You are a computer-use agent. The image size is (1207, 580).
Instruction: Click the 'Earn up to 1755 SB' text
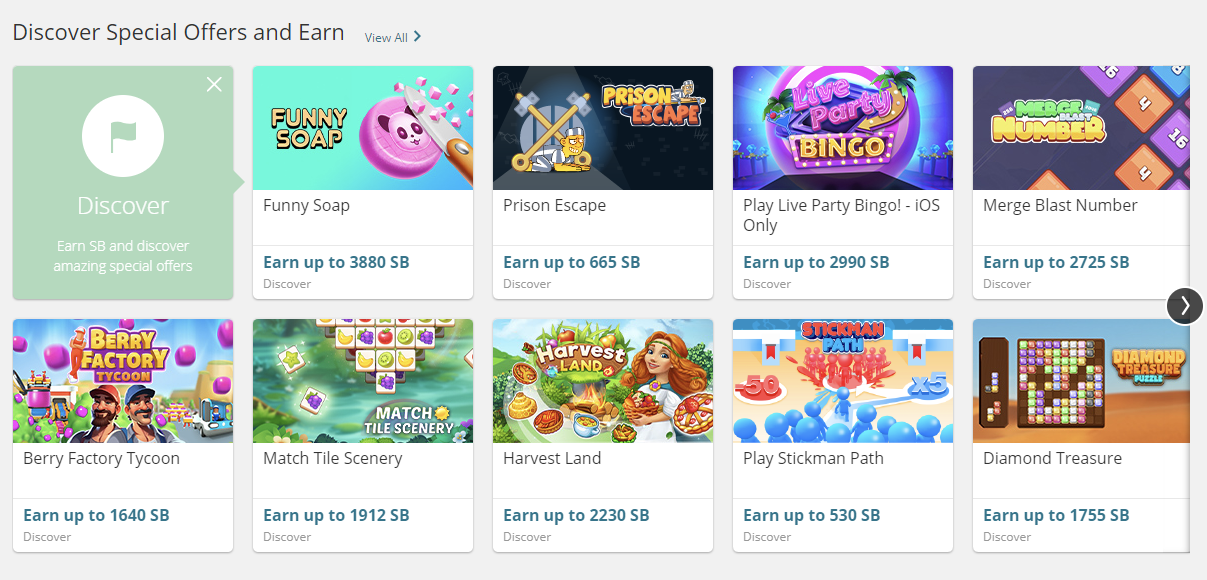click(1056, 515)
